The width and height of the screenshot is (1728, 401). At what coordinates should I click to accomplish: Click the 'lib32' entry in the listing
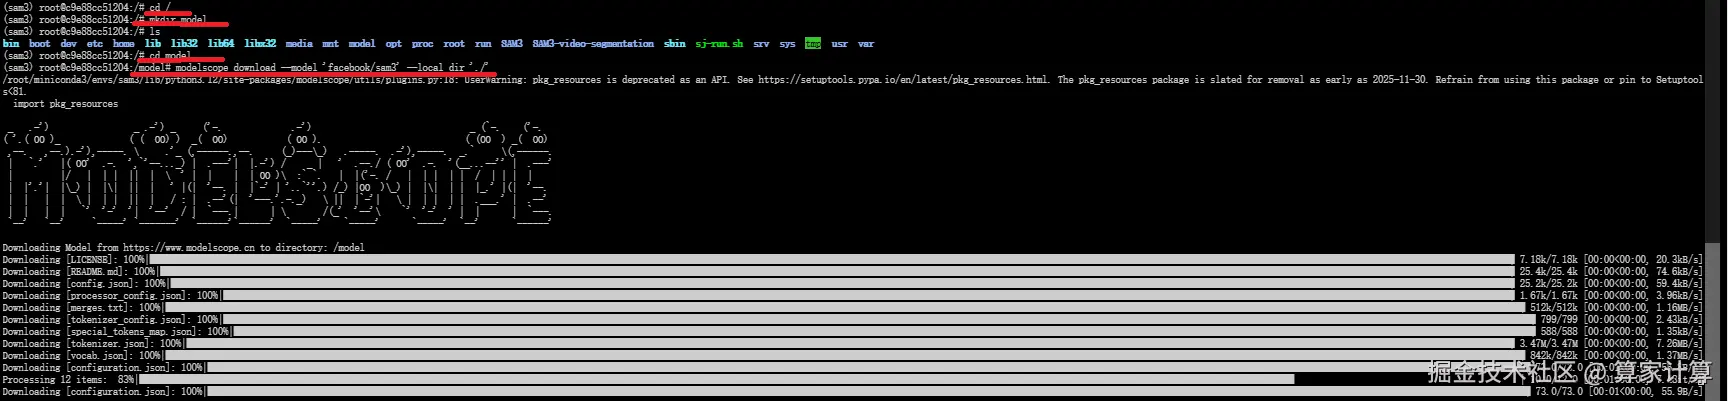(x=184, y=44)
